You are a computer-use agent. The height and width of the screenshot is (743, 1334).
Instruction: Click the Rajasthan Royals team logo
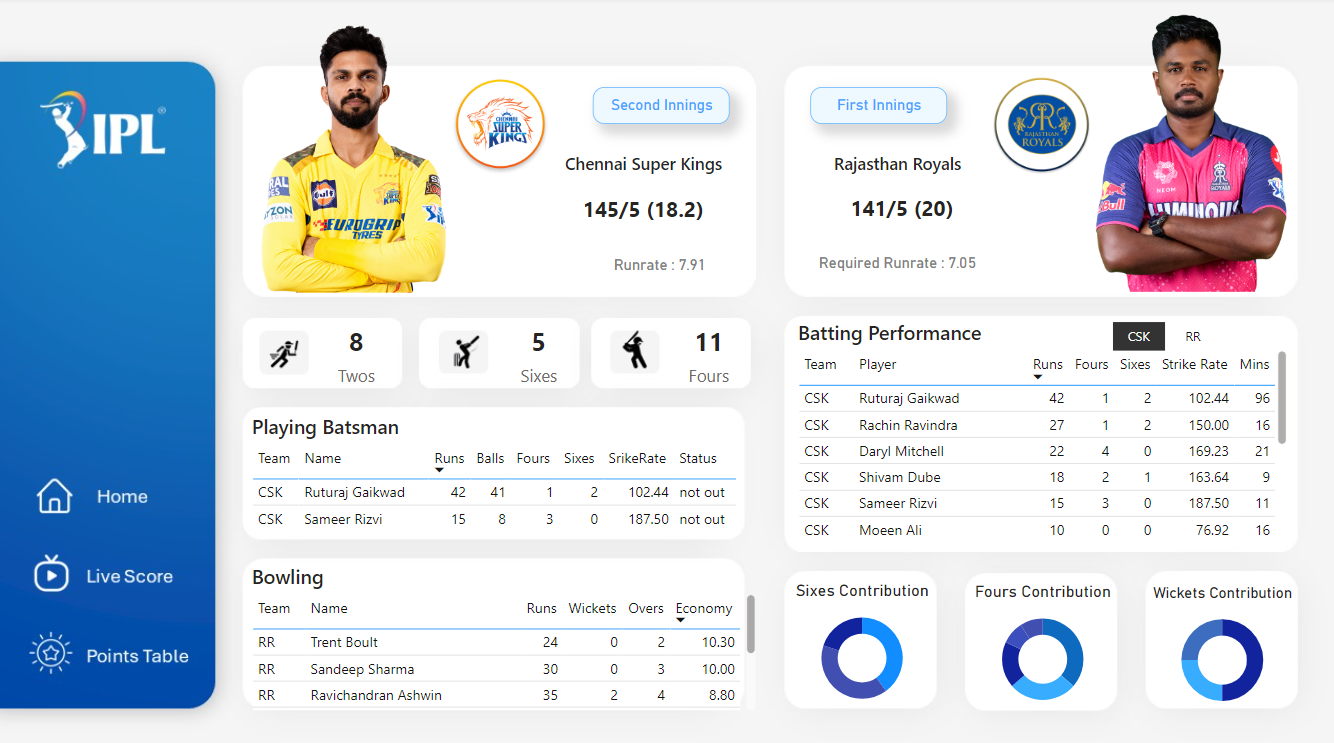[1041, 124]
